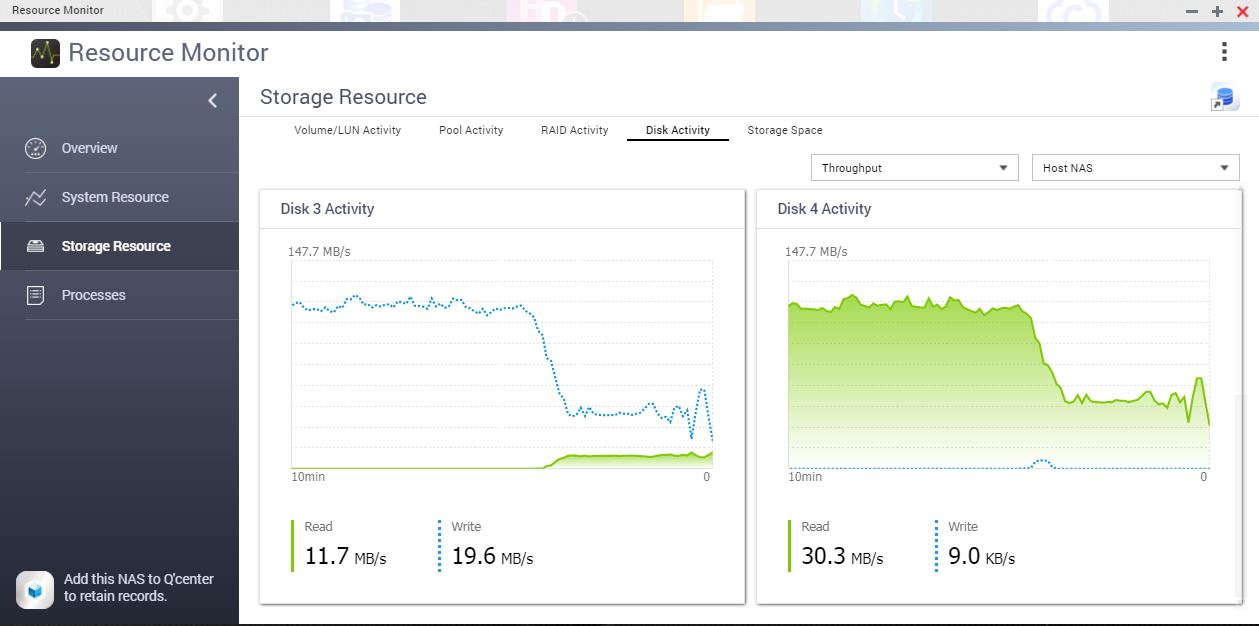Click Add this NAS to Q'center link
Image resolution: width=1259 pixels, height=626 pixels.
(x=139, y=587)
